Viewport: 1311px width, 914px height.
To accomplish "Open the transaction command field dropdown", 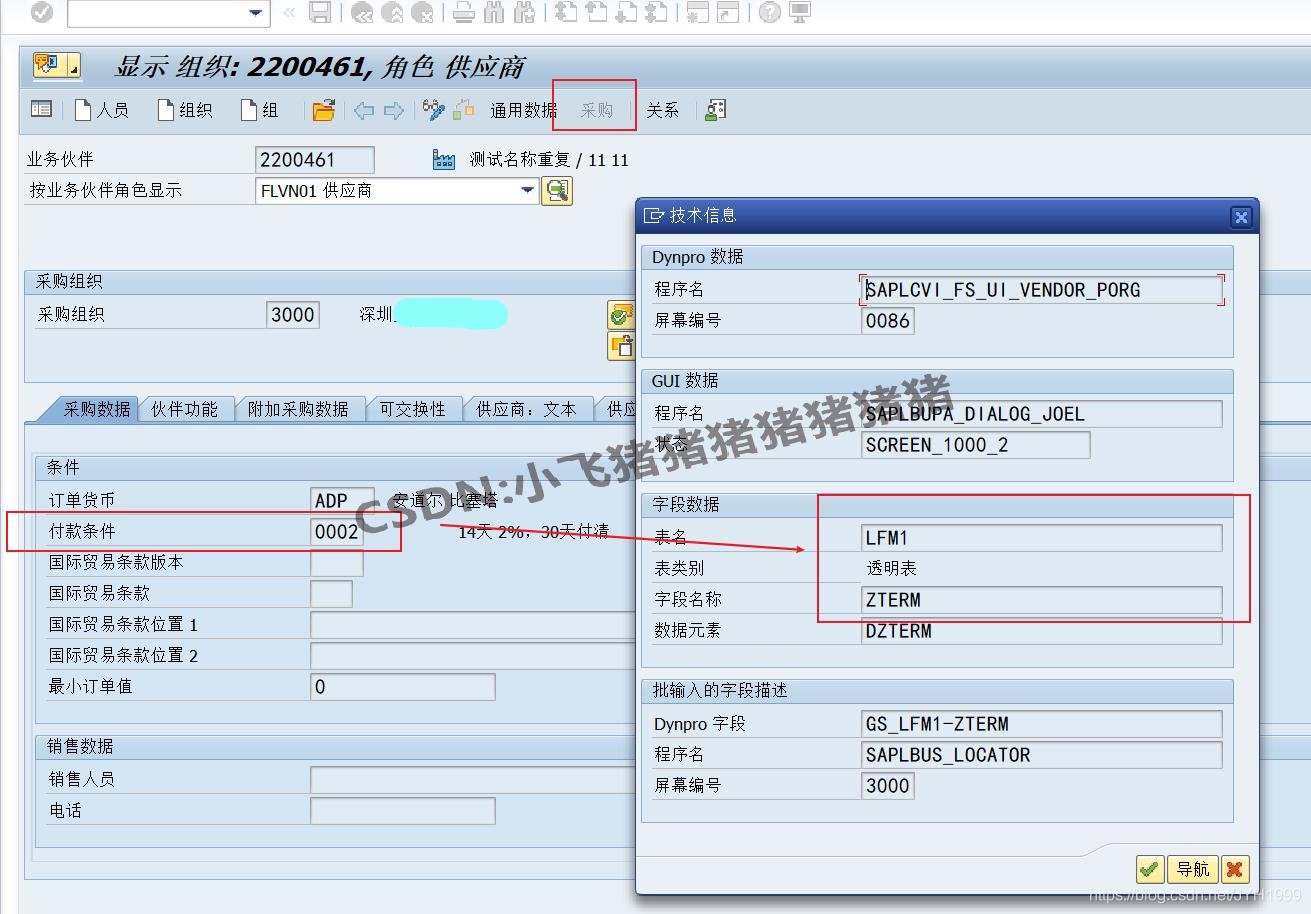I will pyautogui.click(x=256, y=13).
